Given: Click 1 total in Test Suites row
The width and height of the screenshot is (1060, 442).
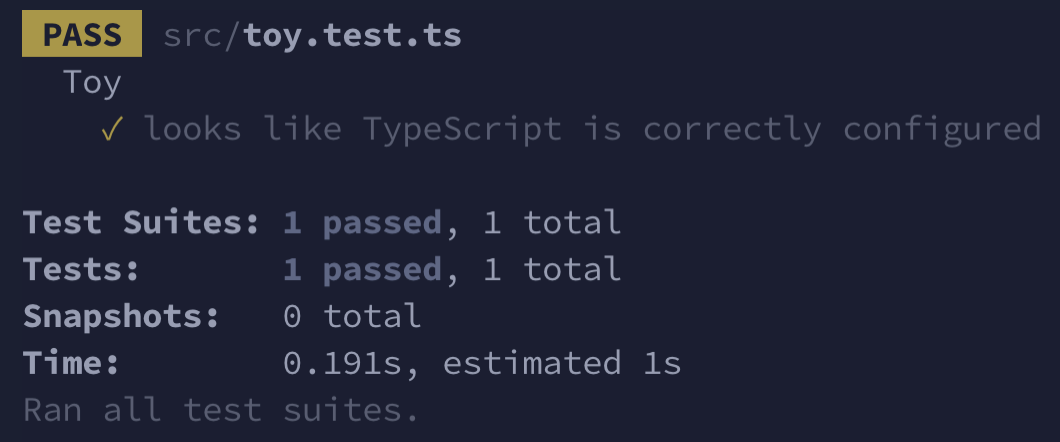Looking at the screenshot, I should point(552,222).
